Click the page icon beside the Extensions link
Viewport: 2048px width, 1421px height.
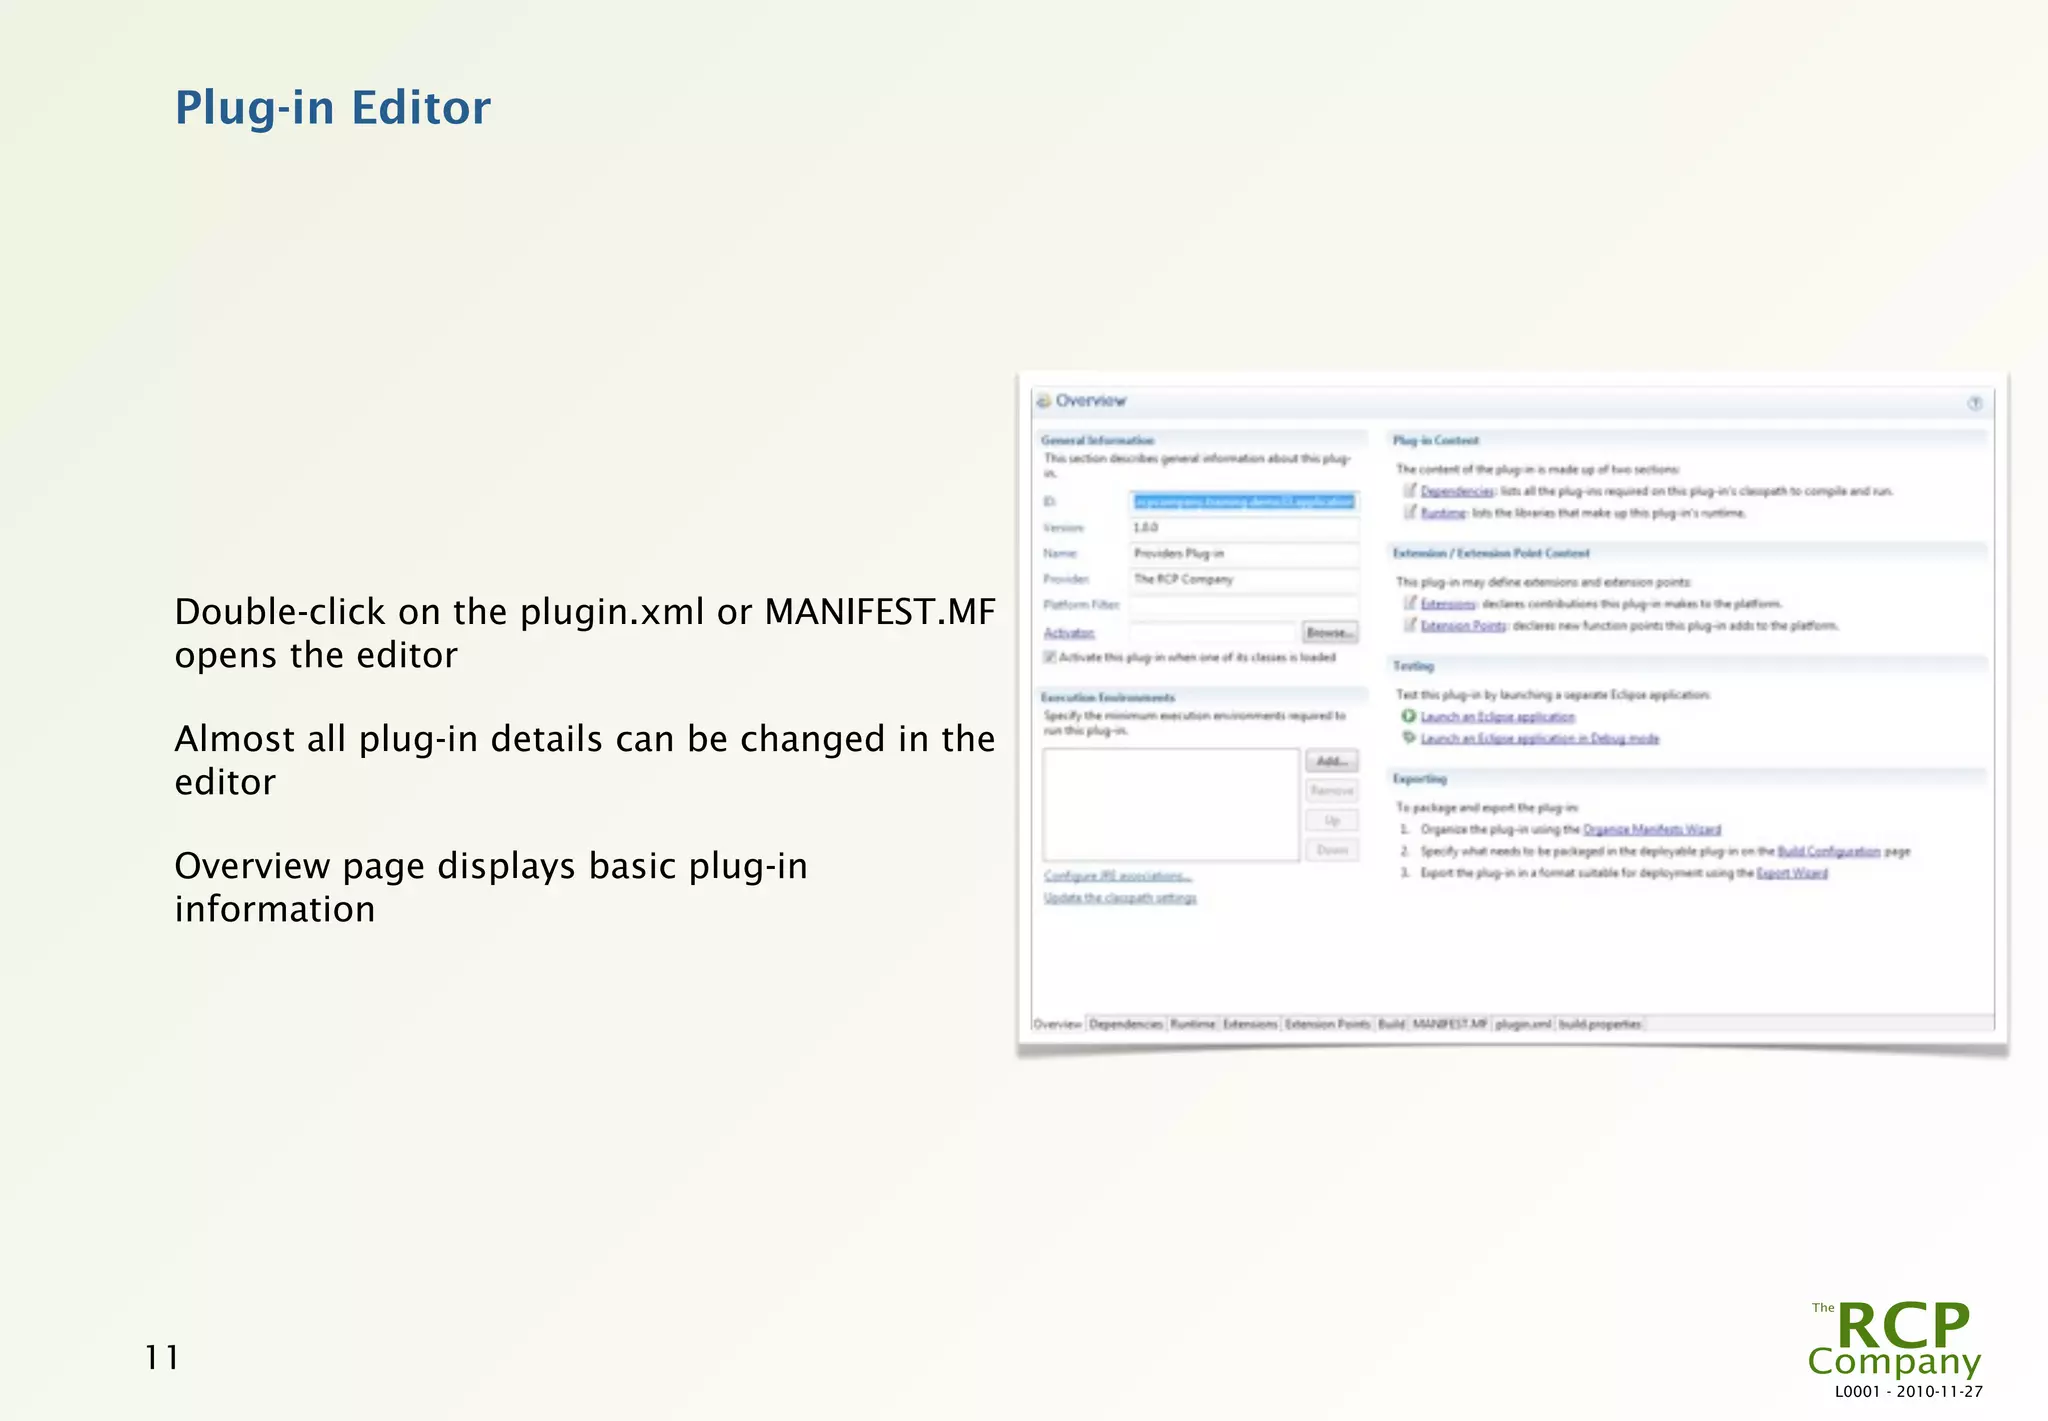(1410, 603)
